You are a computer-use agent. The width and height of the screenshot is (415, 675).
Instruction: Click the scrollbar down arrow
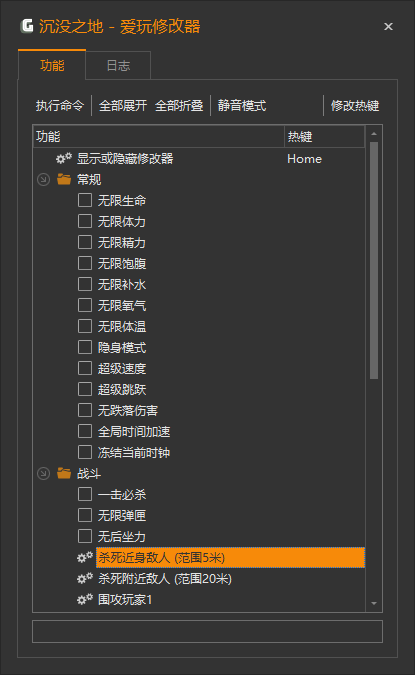click(x=374, y=604)
